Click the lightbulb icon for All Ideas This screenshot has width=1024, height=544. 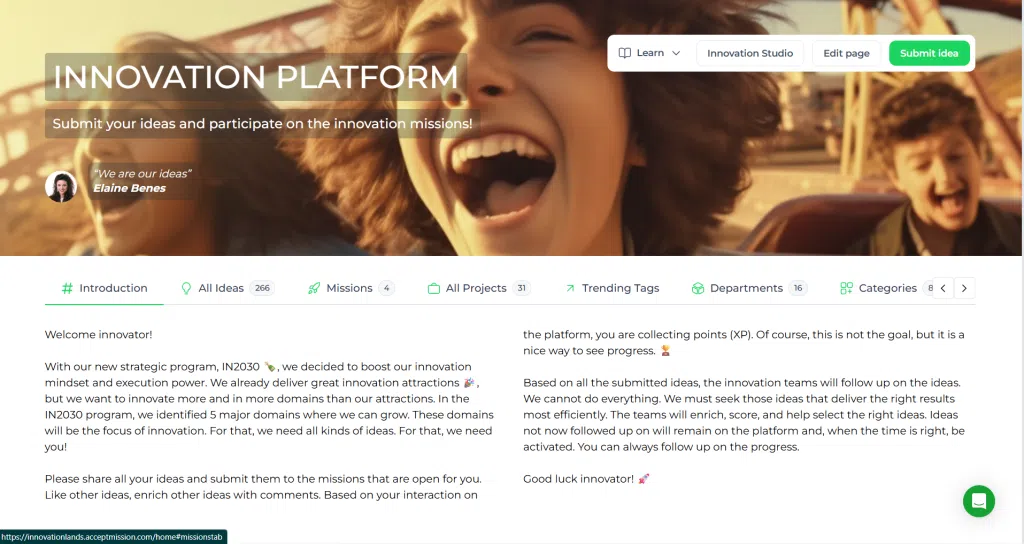186,288
